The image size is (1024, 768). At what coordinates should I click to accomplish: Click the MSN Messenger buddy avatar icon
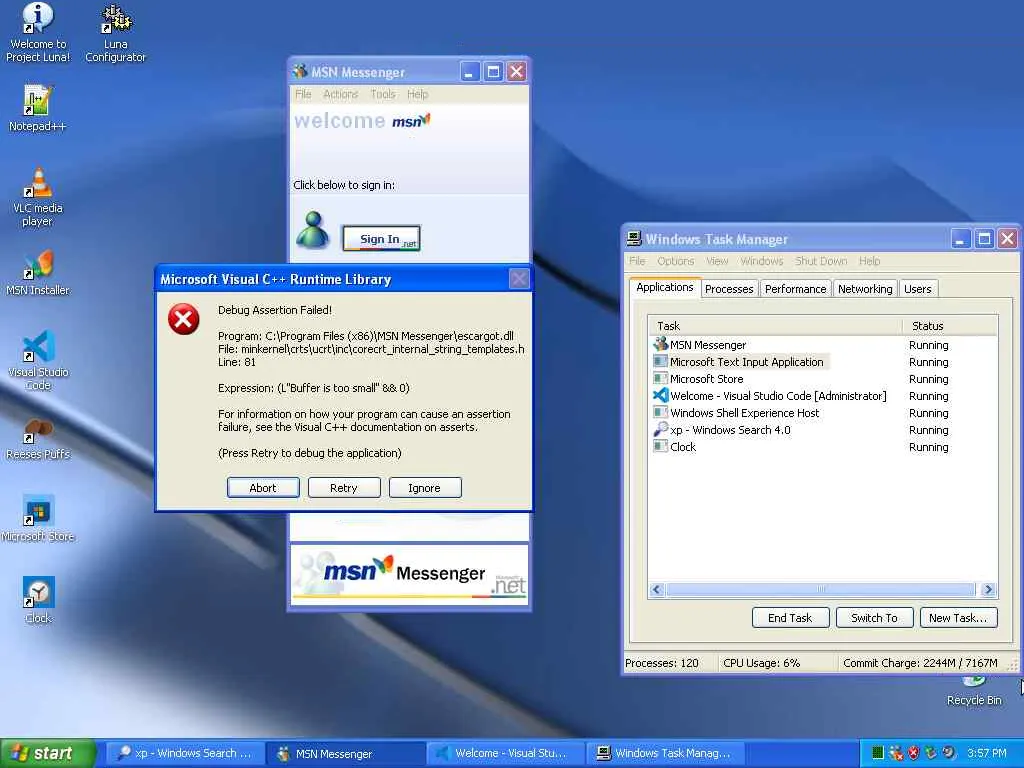tap(313, 230)
